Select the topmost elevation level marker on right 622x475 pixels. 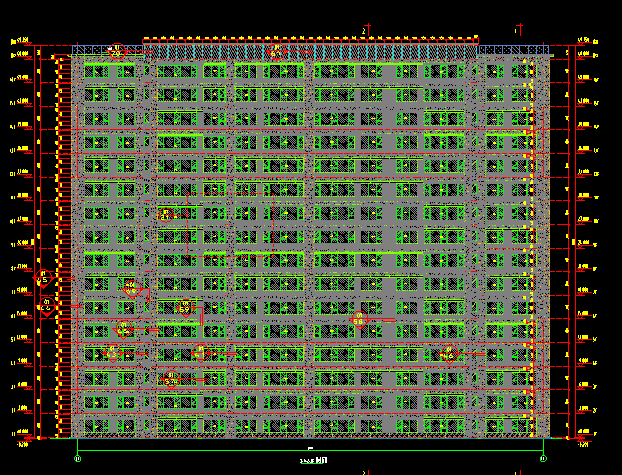tap(583, 41)
